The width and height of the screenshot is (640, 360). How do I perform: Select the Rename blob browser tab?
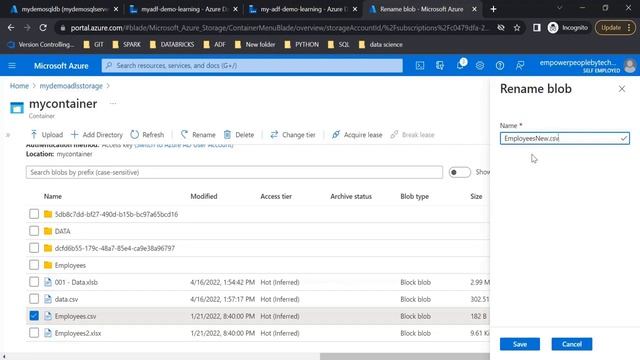422,9
